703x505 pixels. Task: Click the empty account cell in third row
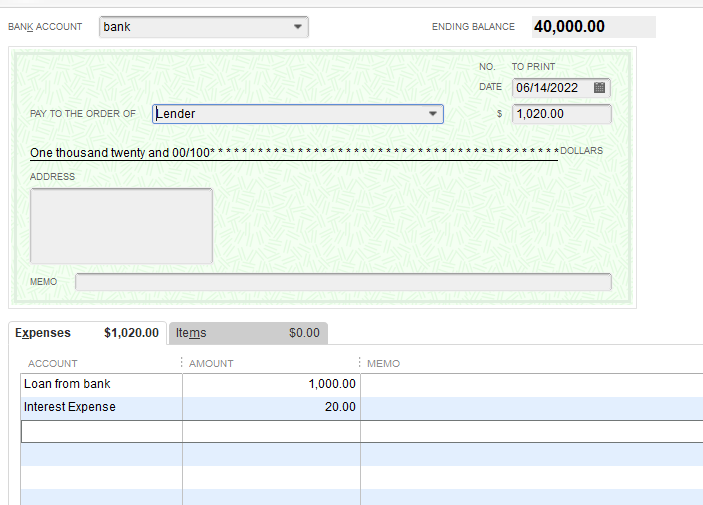(x=102, y=431)
